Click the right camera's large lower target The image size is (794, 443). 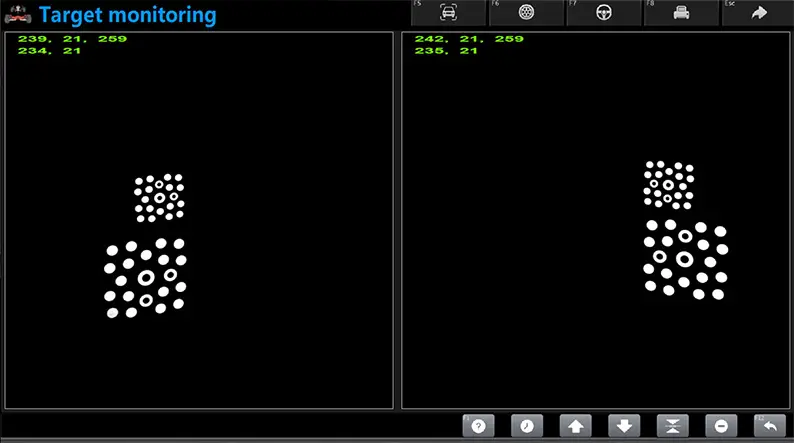tap(685, 260)
